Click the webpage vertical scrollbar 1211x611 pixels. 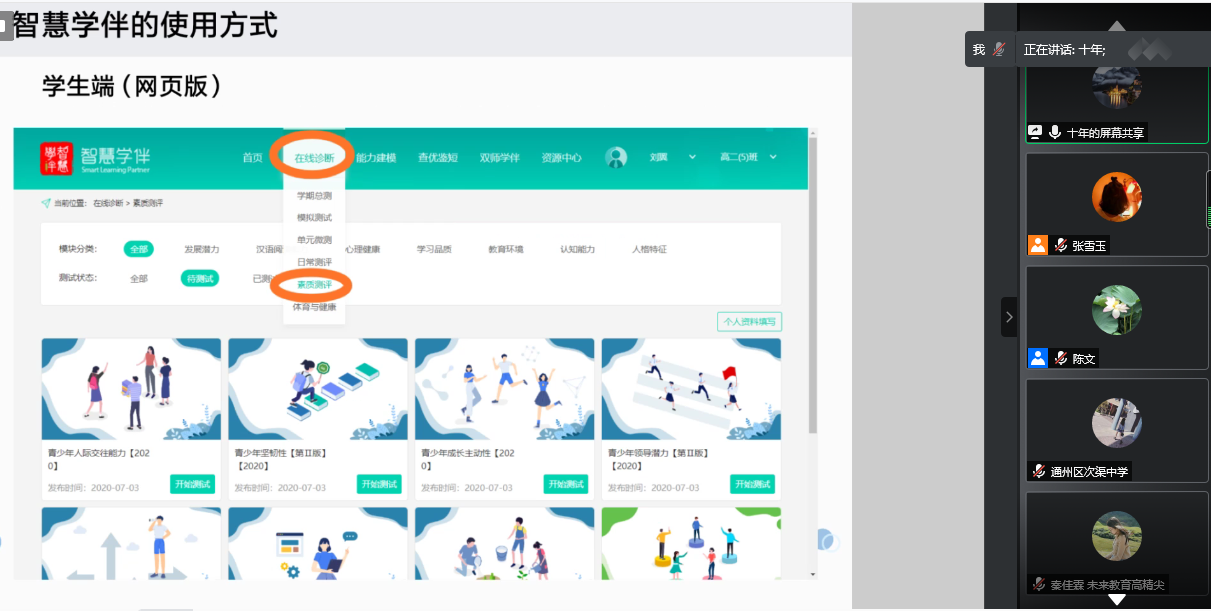point(812,300)
